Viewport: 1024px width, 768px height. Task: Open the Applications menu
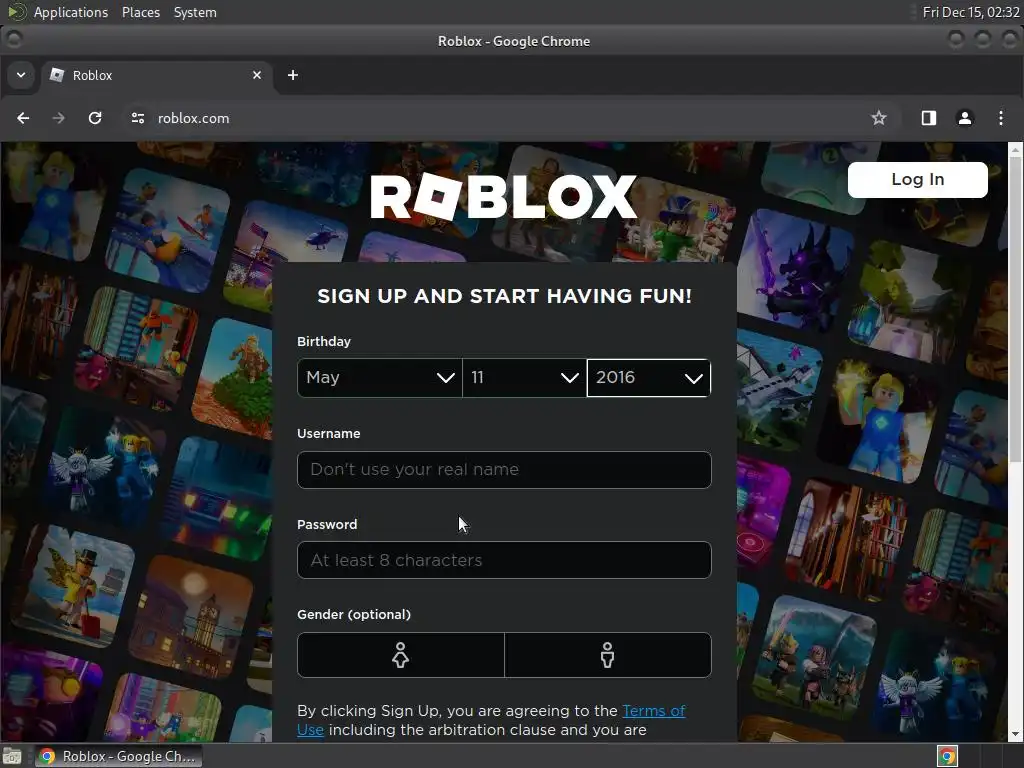(71, 12)
